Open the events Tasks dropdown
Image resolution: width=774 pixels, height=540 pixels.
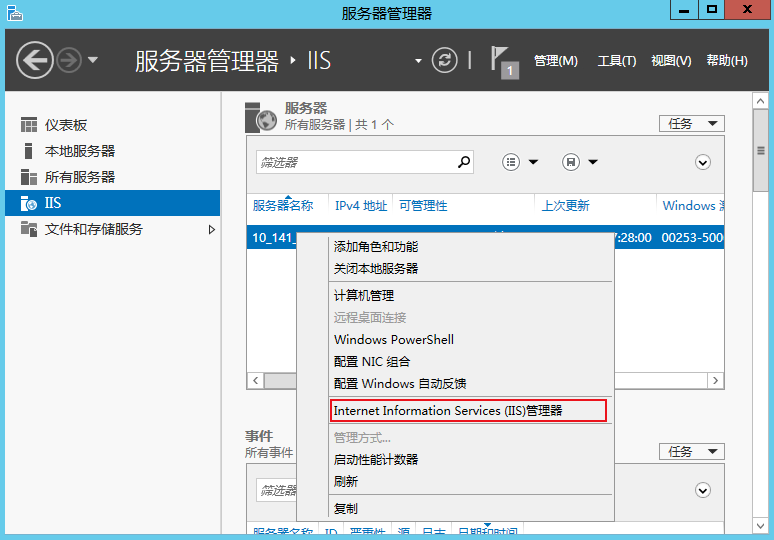click(691, 452)
